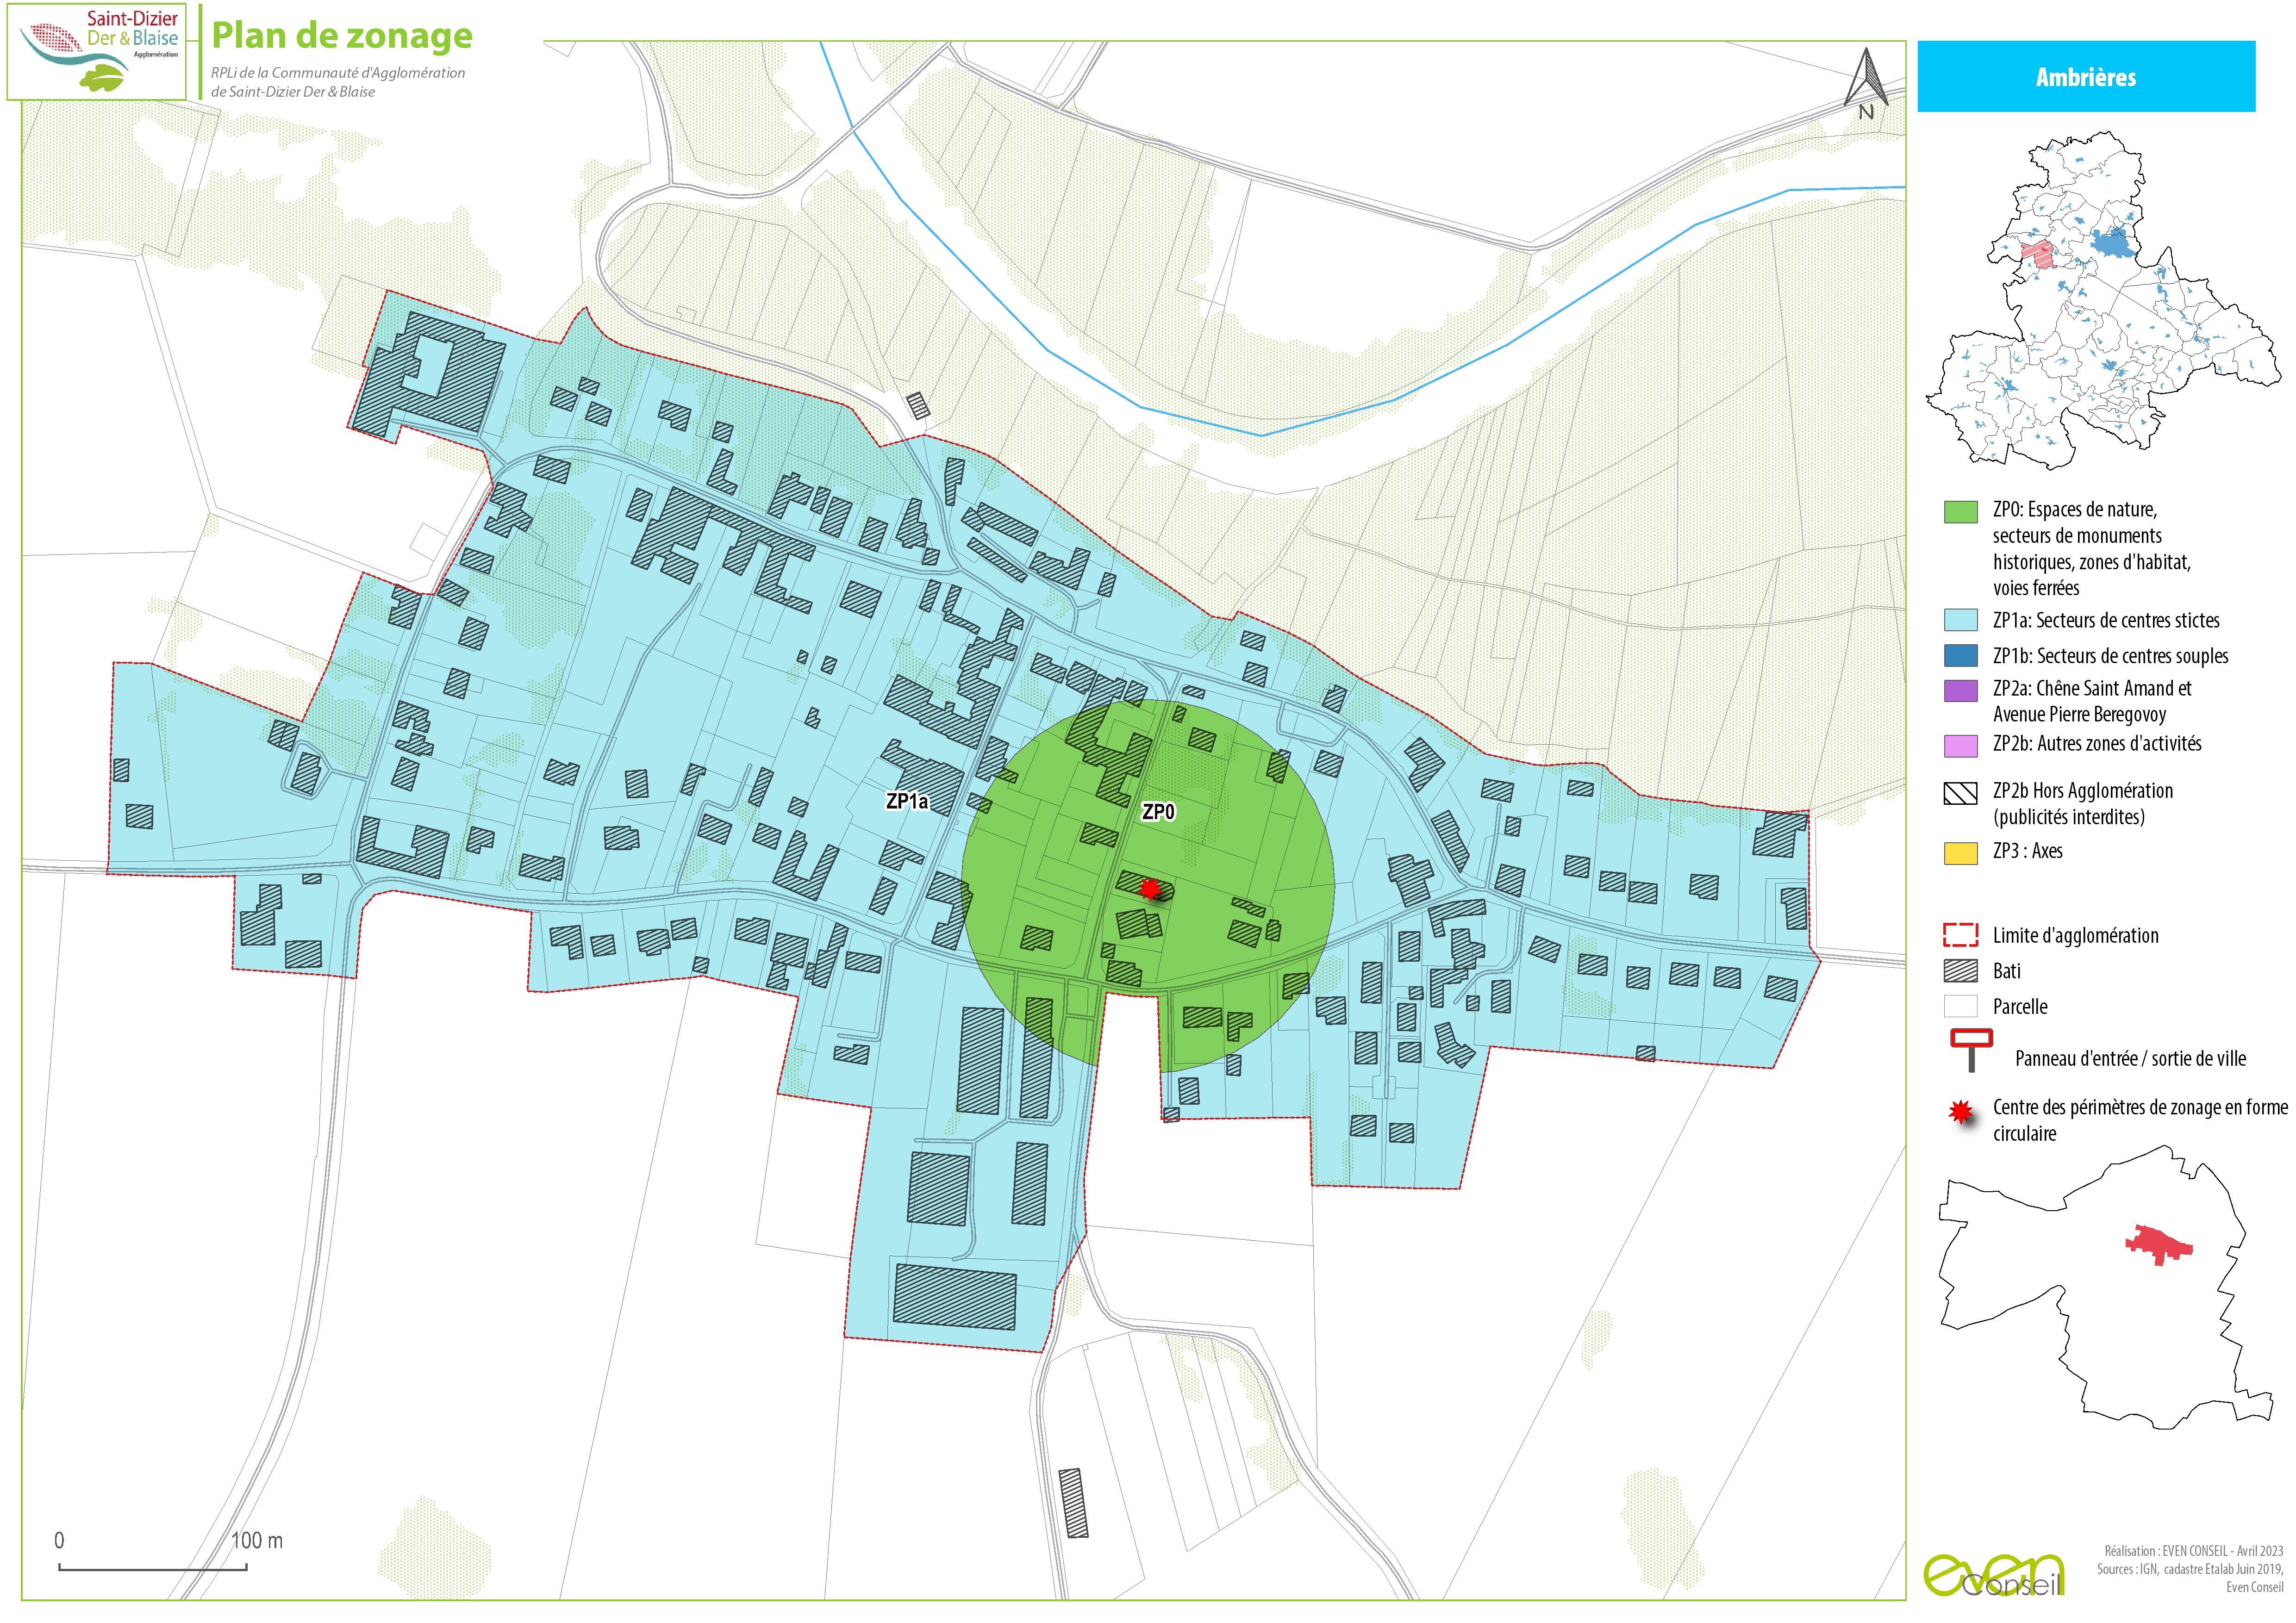Click the hatched Bati legend symbol
Image resolution: width=2296 pixels, height=1623 pixels.
[x=1960, y=970]
